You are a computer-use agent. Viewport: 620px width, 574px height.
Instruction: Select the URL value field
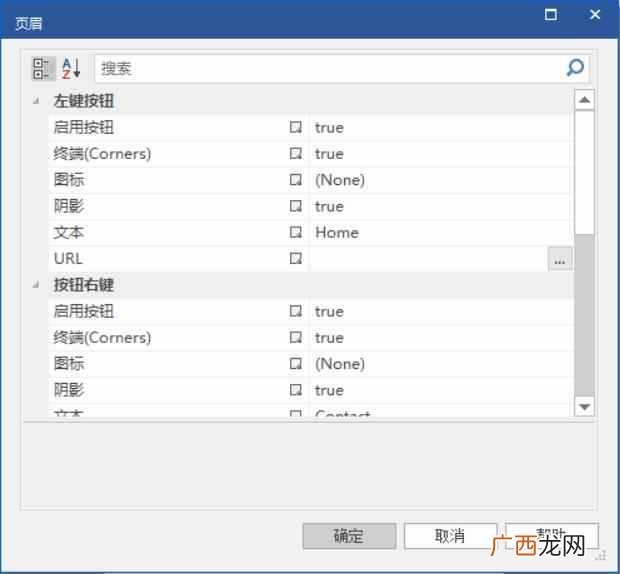(428, 259)
